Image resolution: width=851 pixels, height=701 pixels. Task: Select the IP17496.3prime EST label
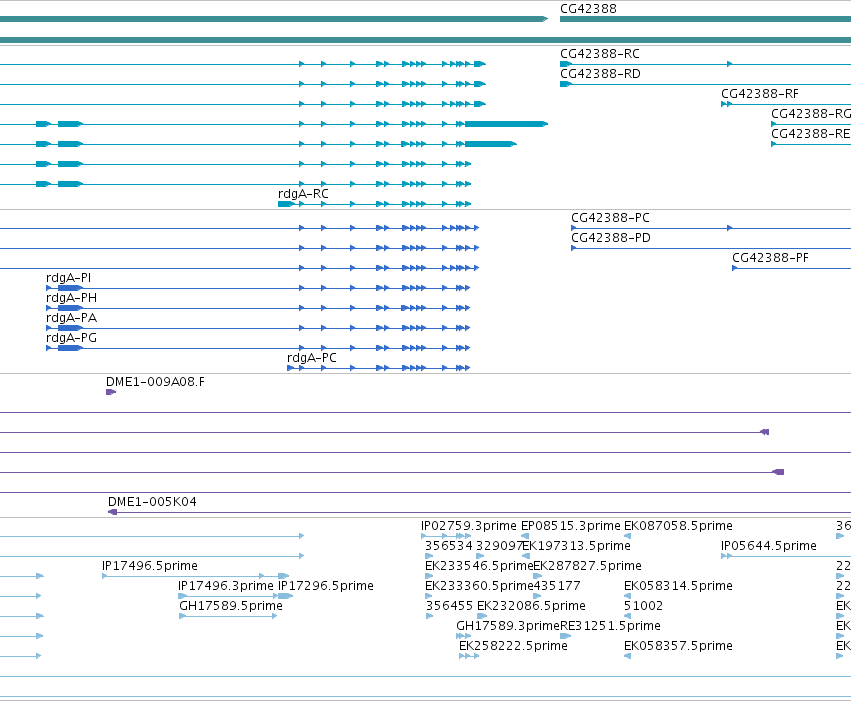pyautogui.click(x=226, y=586)
